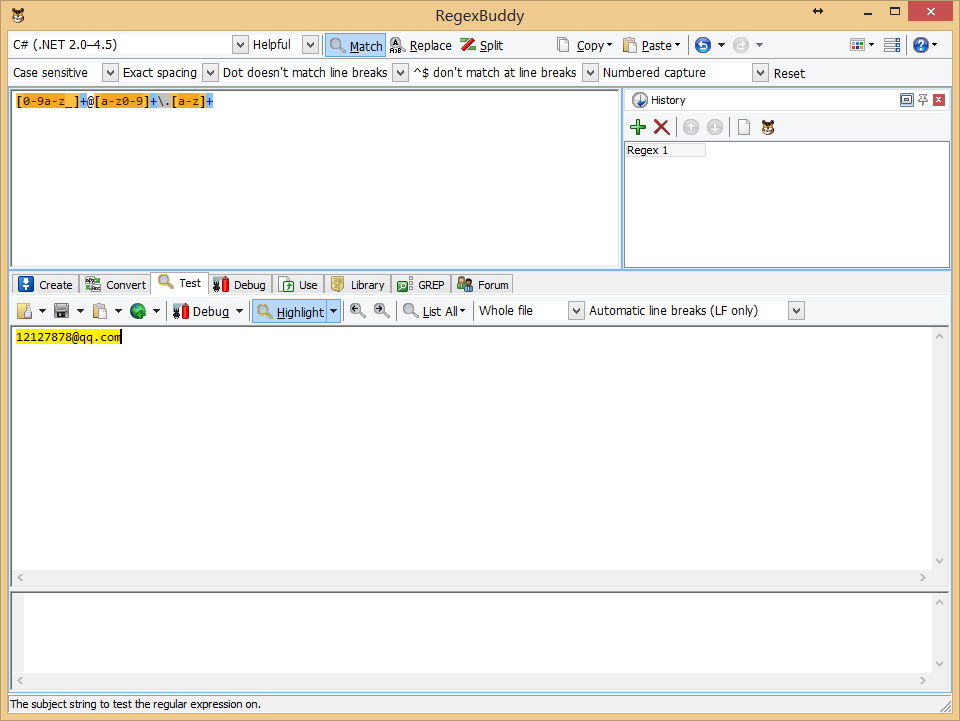This screenshot has height=721, width=960.
Task: Open the Help question mark icon
Action: tap(920, 45)
